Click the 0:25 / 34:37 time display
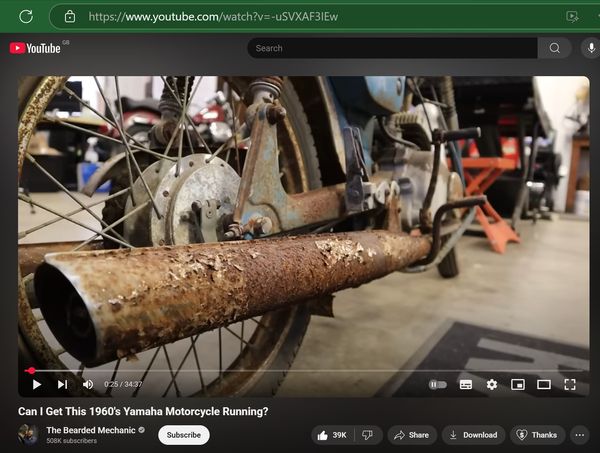 point(123,384)
